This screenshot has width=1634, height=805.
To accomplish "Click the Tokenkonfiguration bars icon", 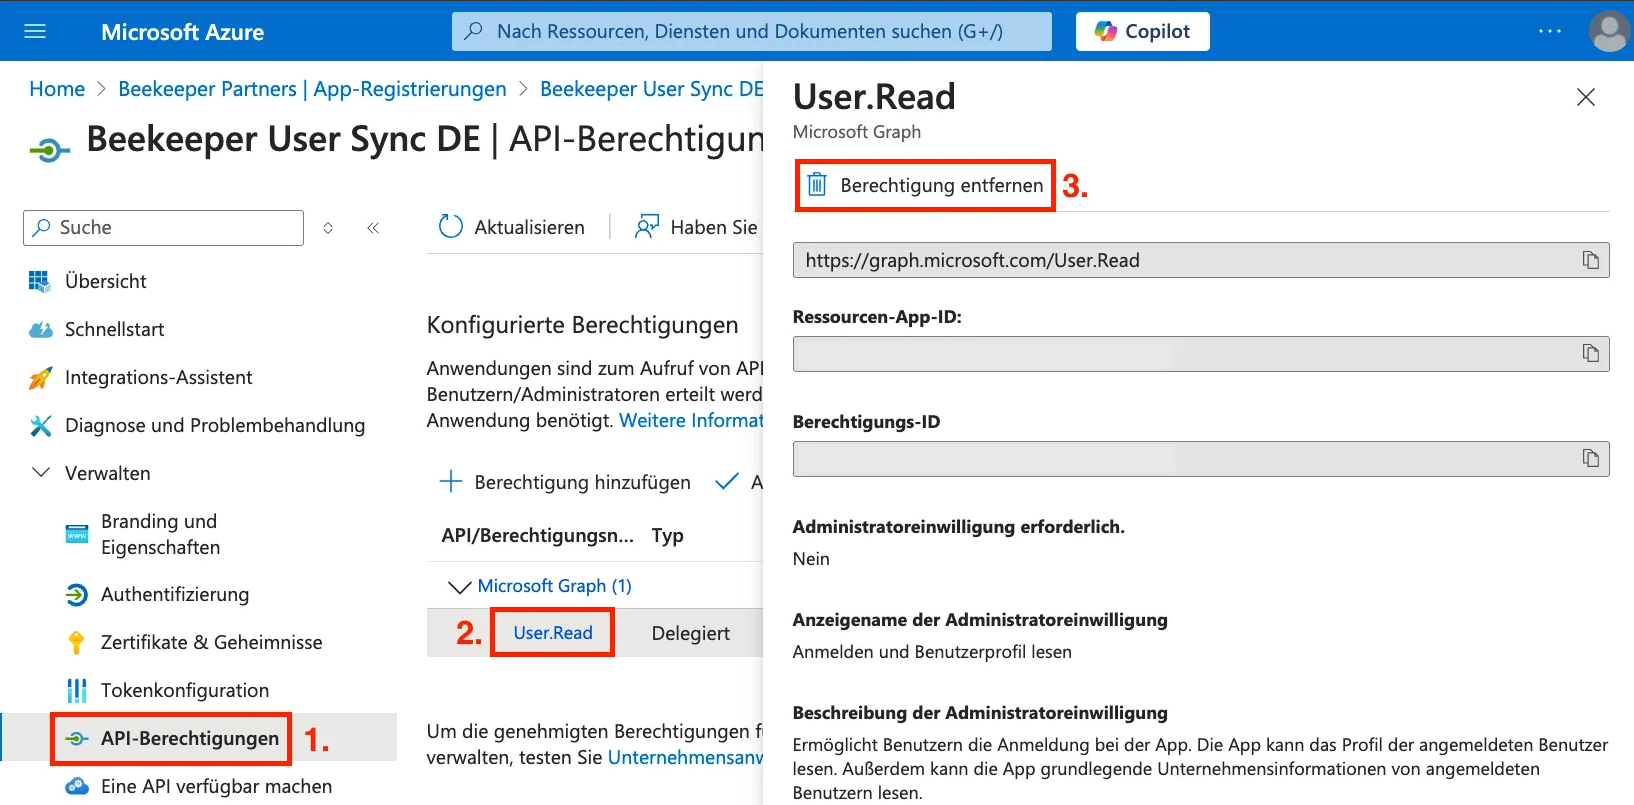I will (77, 690).
